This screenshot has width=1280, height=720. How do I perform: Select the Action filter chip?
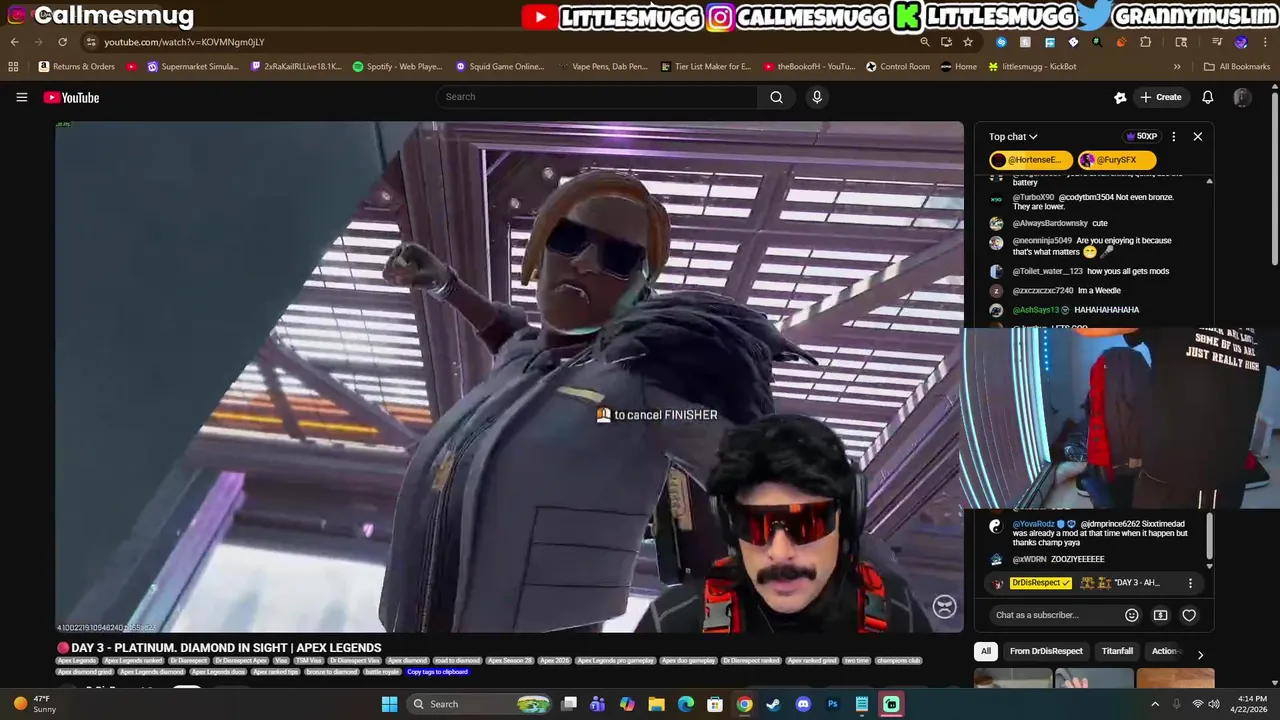pyautogui.click(x=1166, y=651)
